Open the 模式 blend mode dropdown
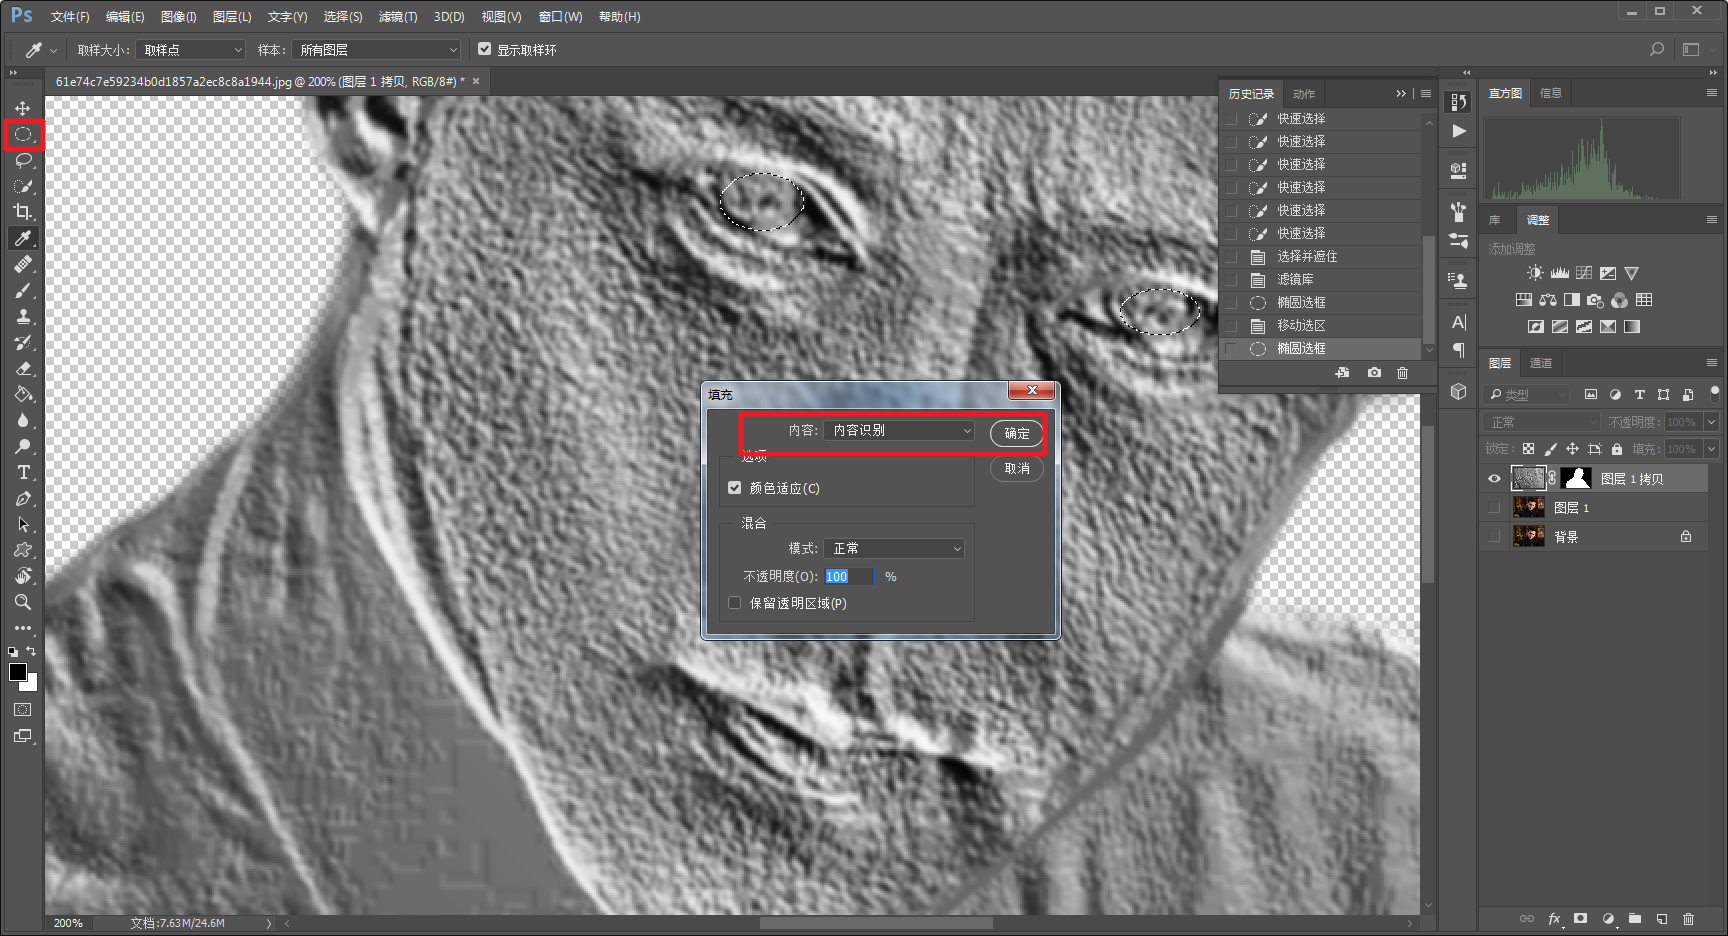Screen dimensions: 1728x936 click(895, 549)
